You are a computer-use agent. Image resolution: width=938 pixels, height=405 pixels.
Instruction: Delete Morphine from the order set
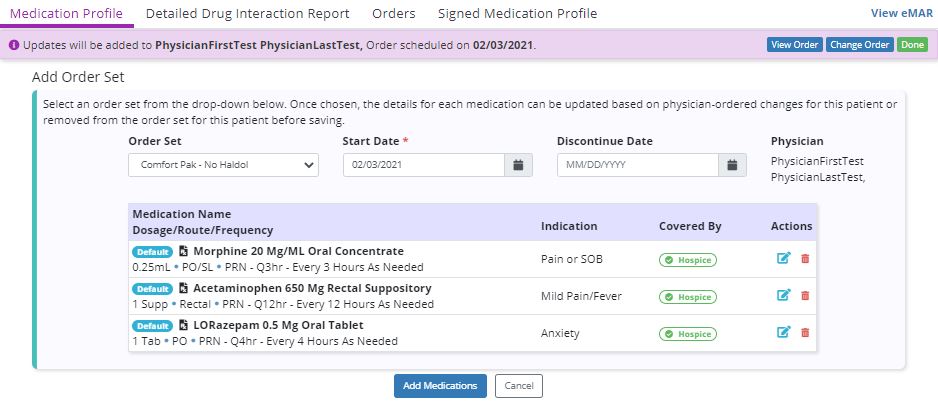(805, 258)
